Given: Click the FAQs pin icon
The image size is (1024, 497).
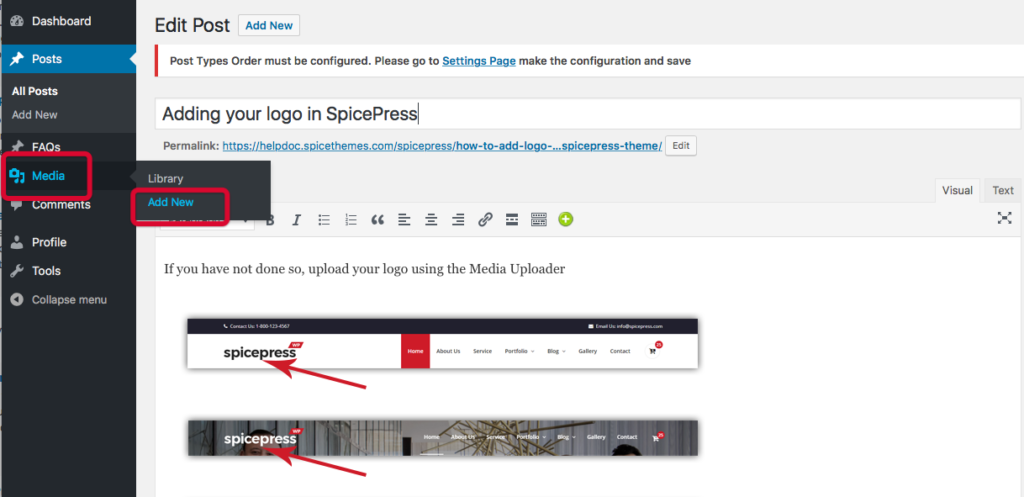Looking at the screenshot, I should 17,146.
